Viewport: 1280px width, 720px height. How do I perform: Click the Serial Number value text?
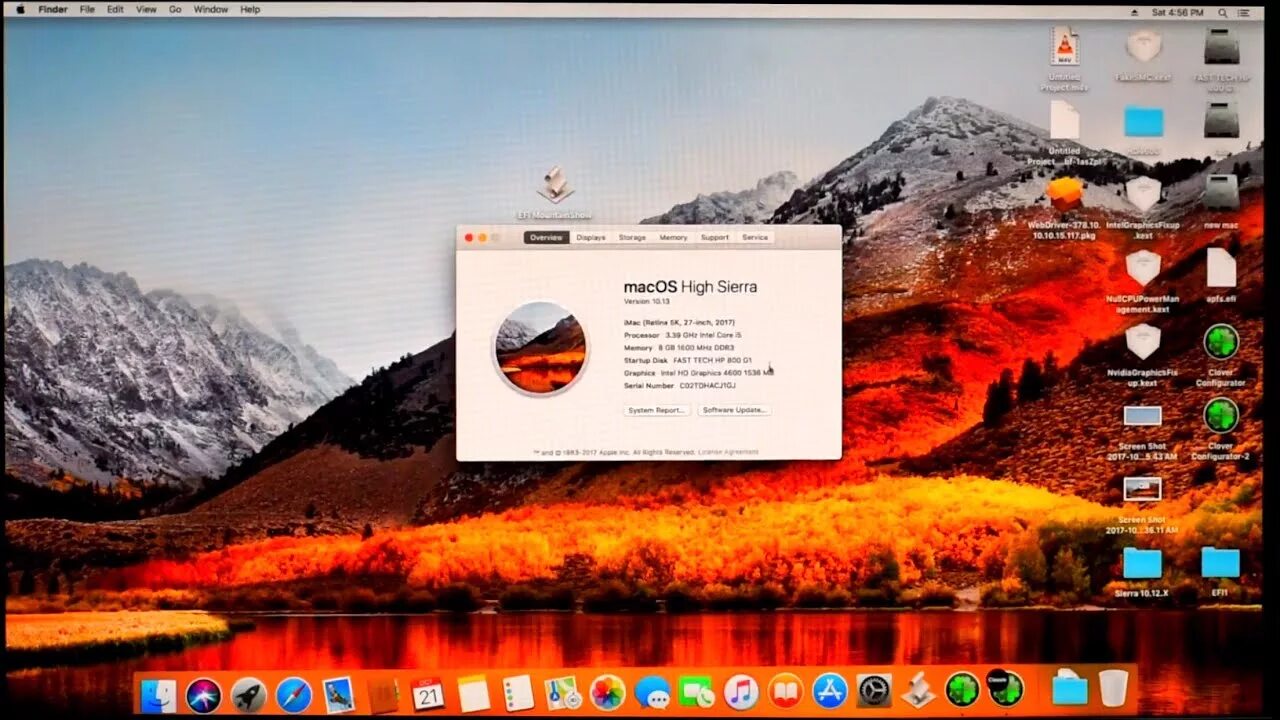707,385
